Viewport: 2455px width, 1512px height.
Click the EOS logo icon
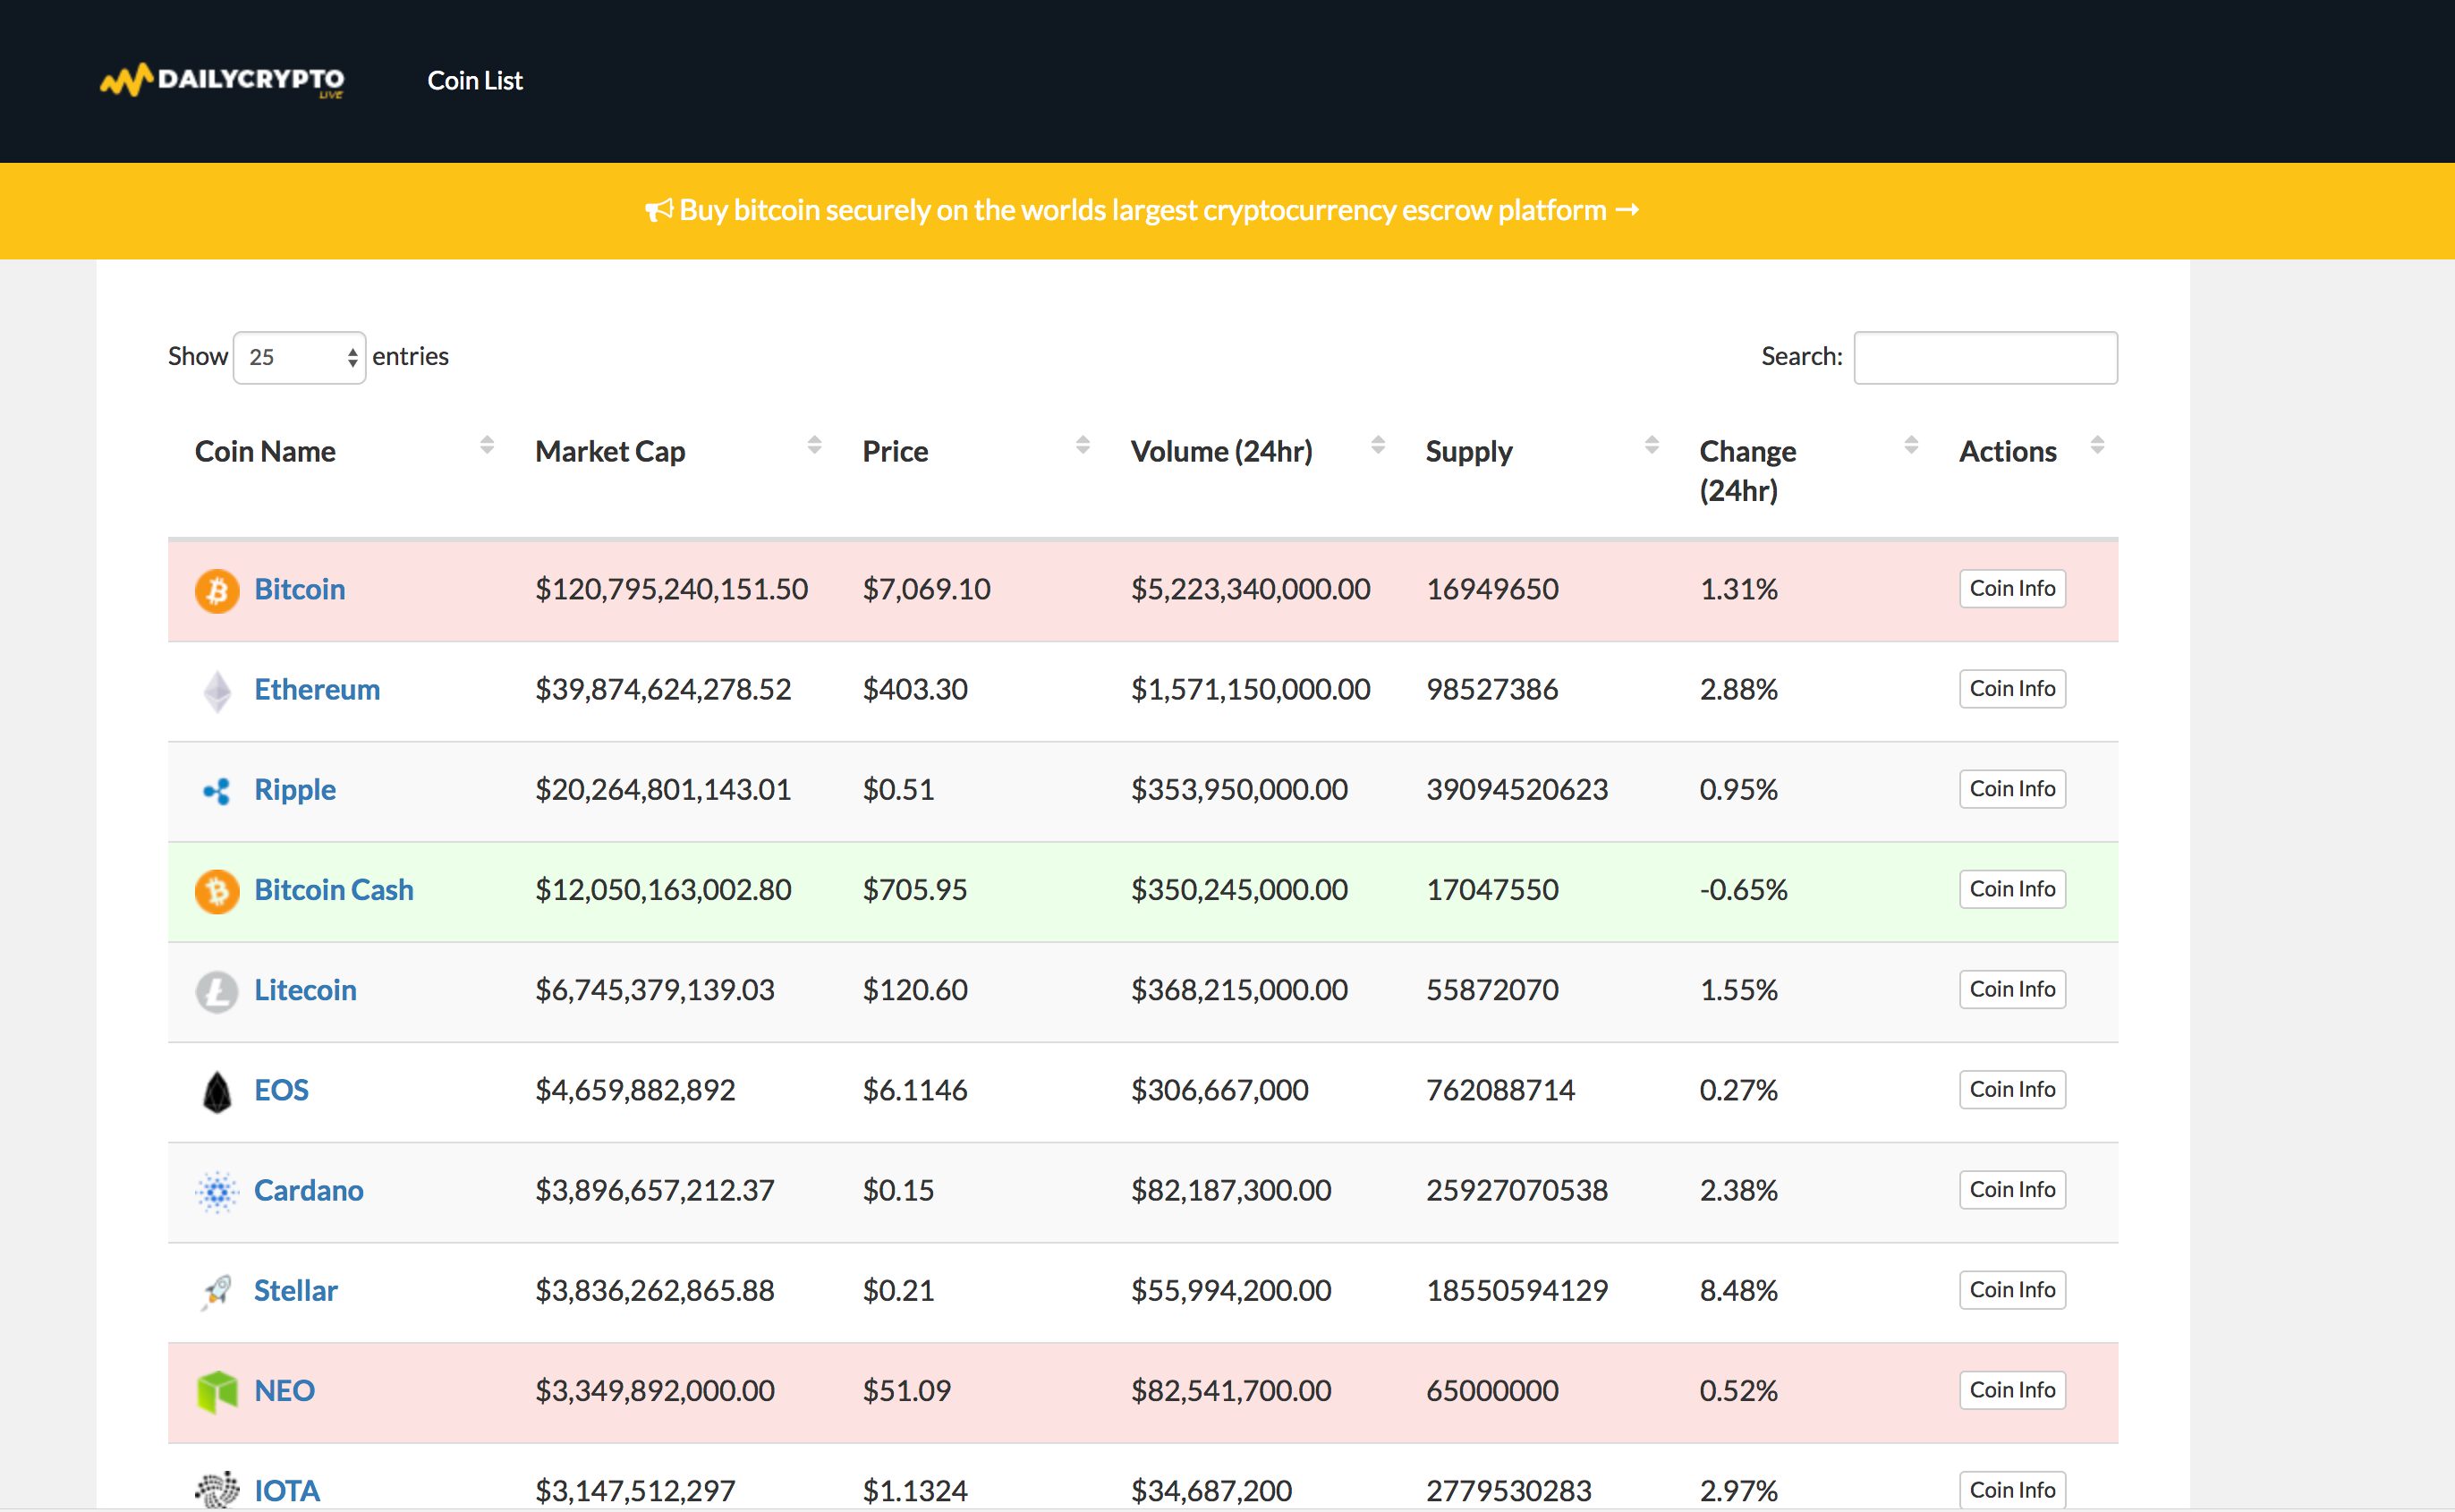tap(217, 1091)
